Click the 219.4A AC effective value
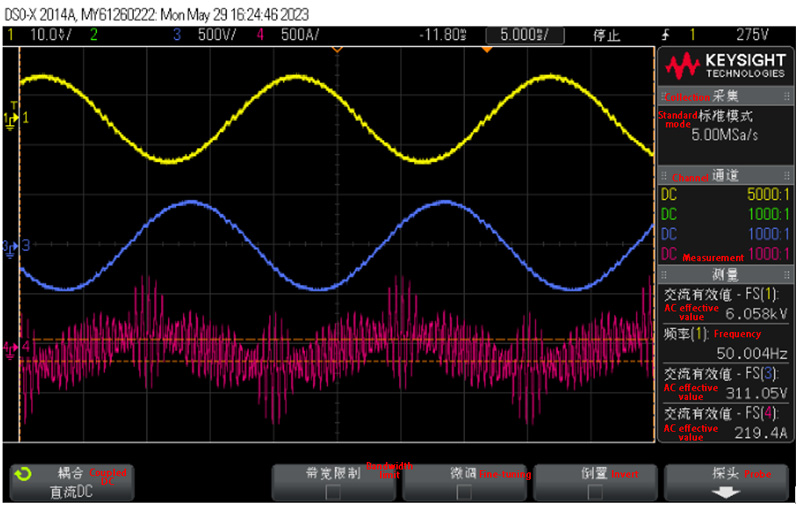 [761, 433]
